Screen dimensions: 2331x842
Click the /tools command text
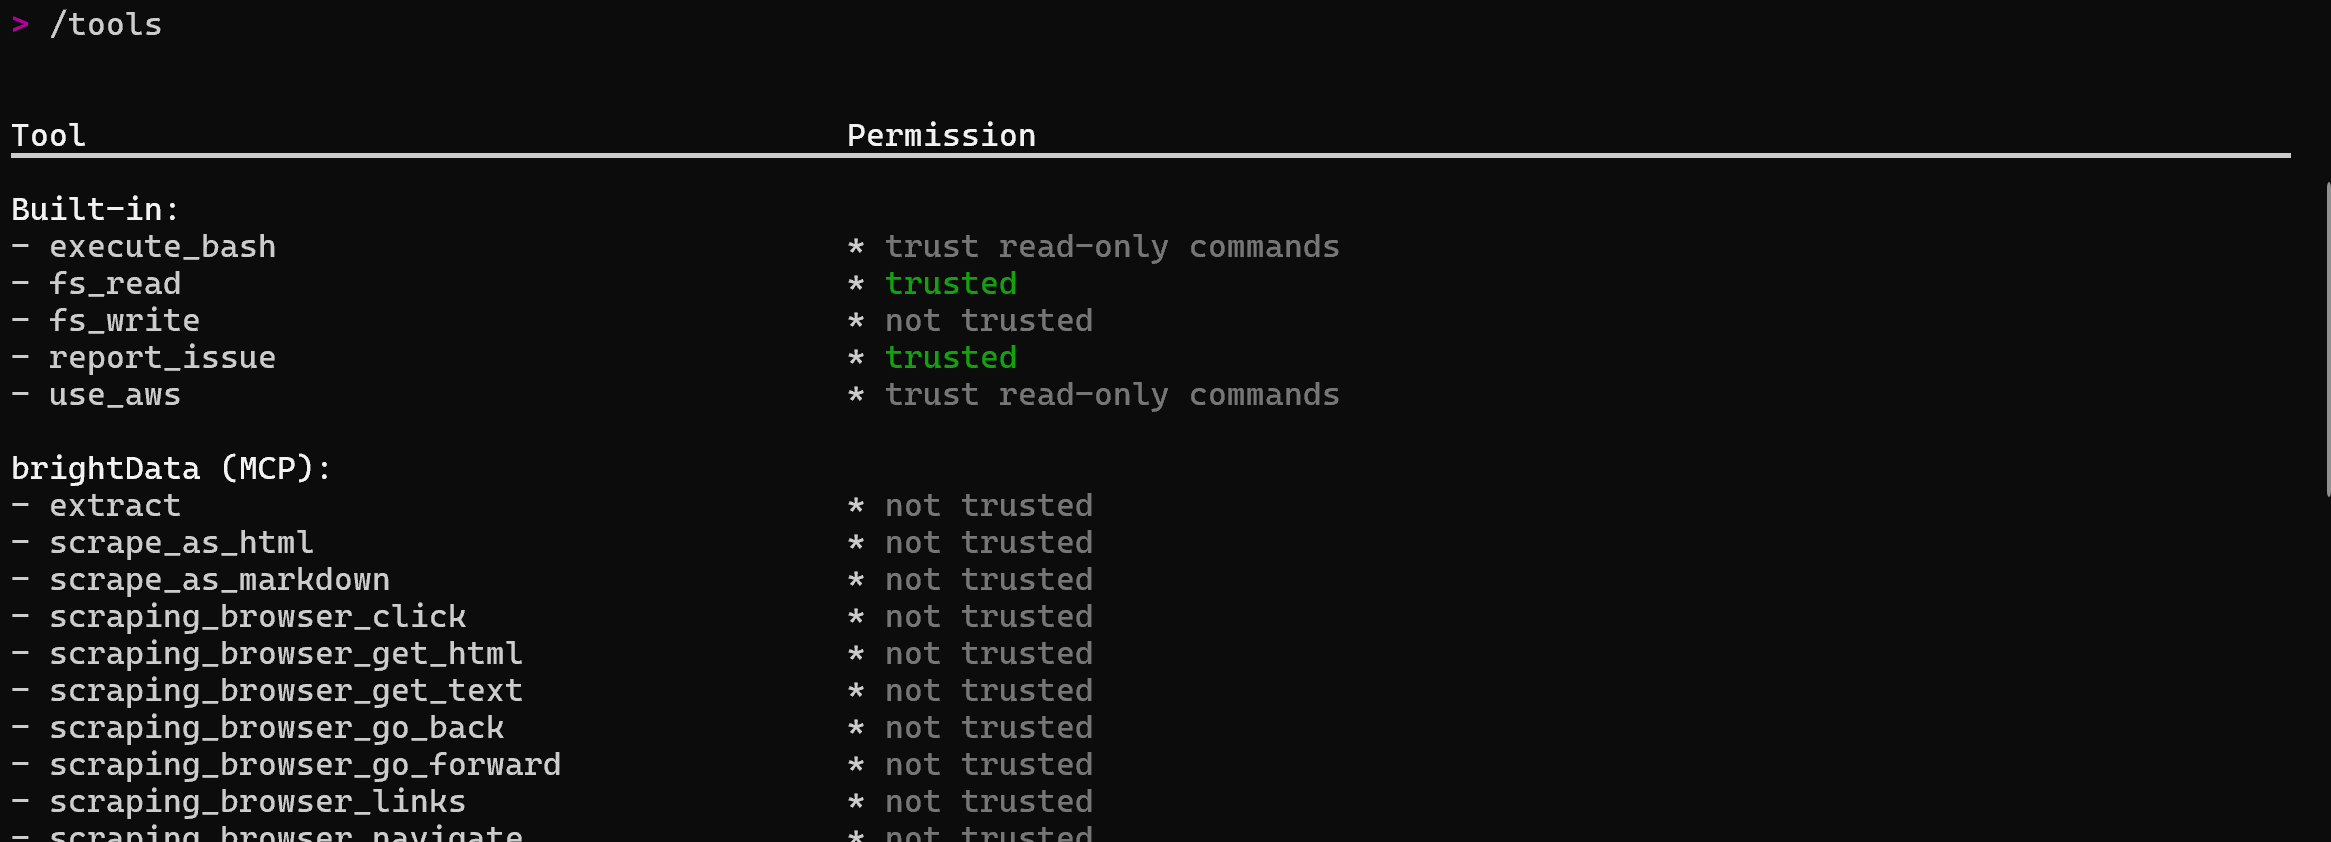coord(105,25)
